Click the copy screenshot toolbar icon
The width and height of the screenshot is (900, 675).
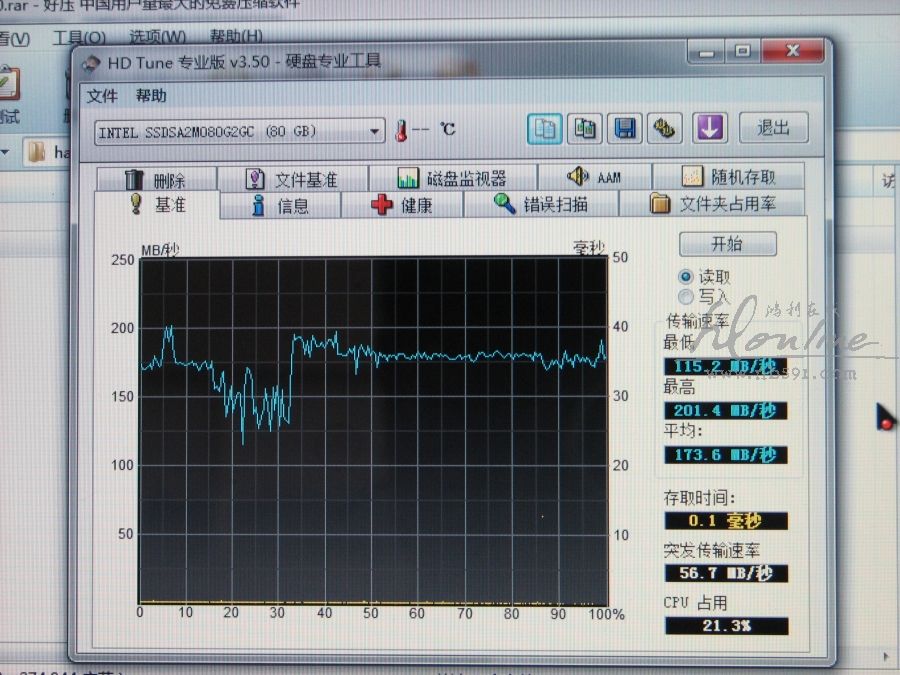pyautogui.click(x=584, y=128)
